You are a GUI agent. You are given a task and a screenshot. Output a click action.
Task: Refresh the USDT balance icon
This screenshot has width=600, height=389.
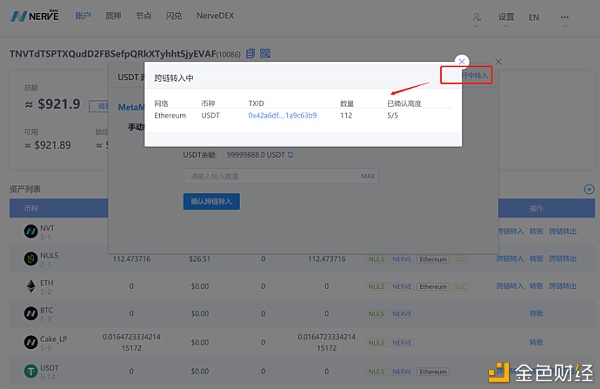[x=290, y=155]
